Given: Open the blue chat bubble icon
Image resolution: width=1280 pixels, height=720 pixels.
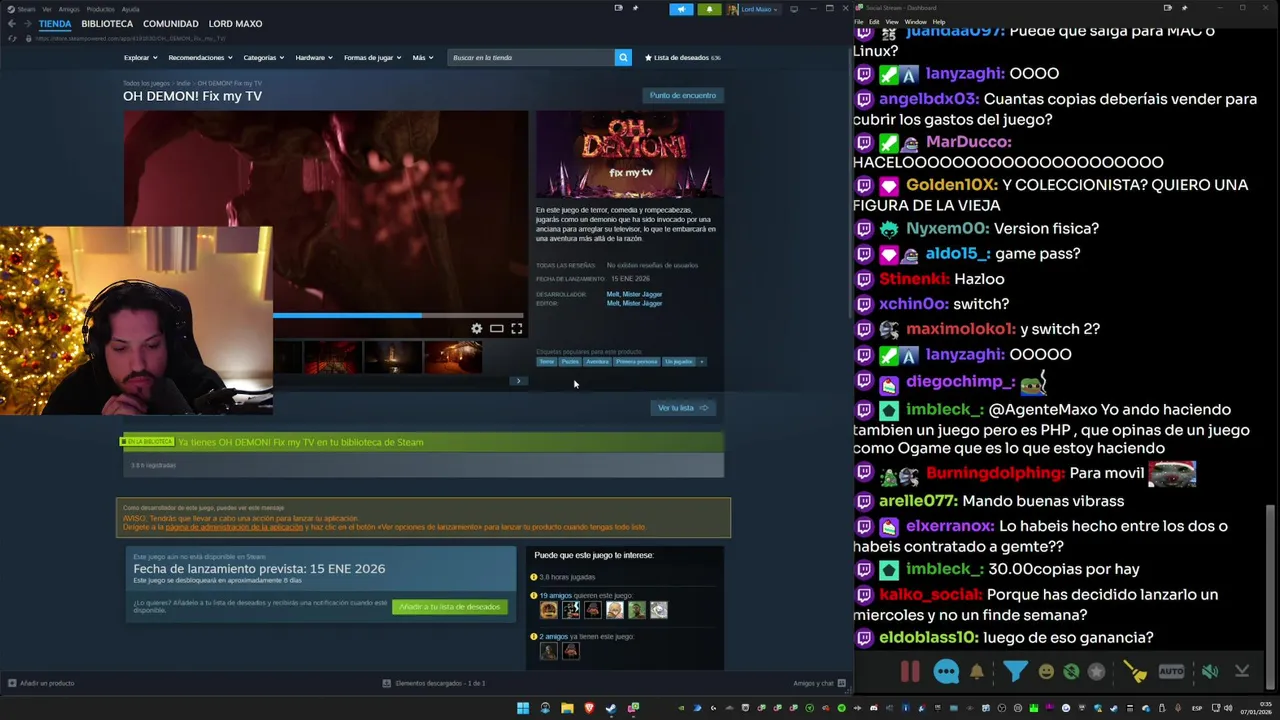Looking at the screenshot, I should (x=946, y=672).
